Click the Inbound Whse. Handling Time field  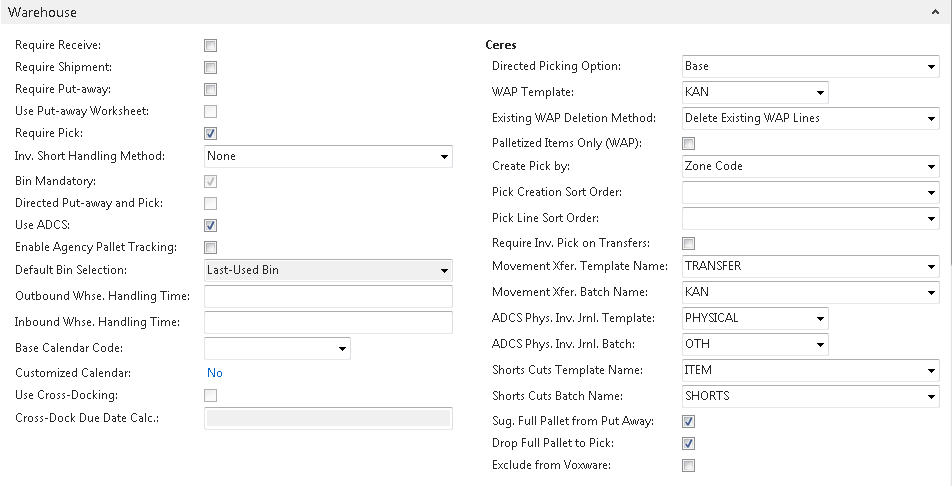[x=328, y=322]
